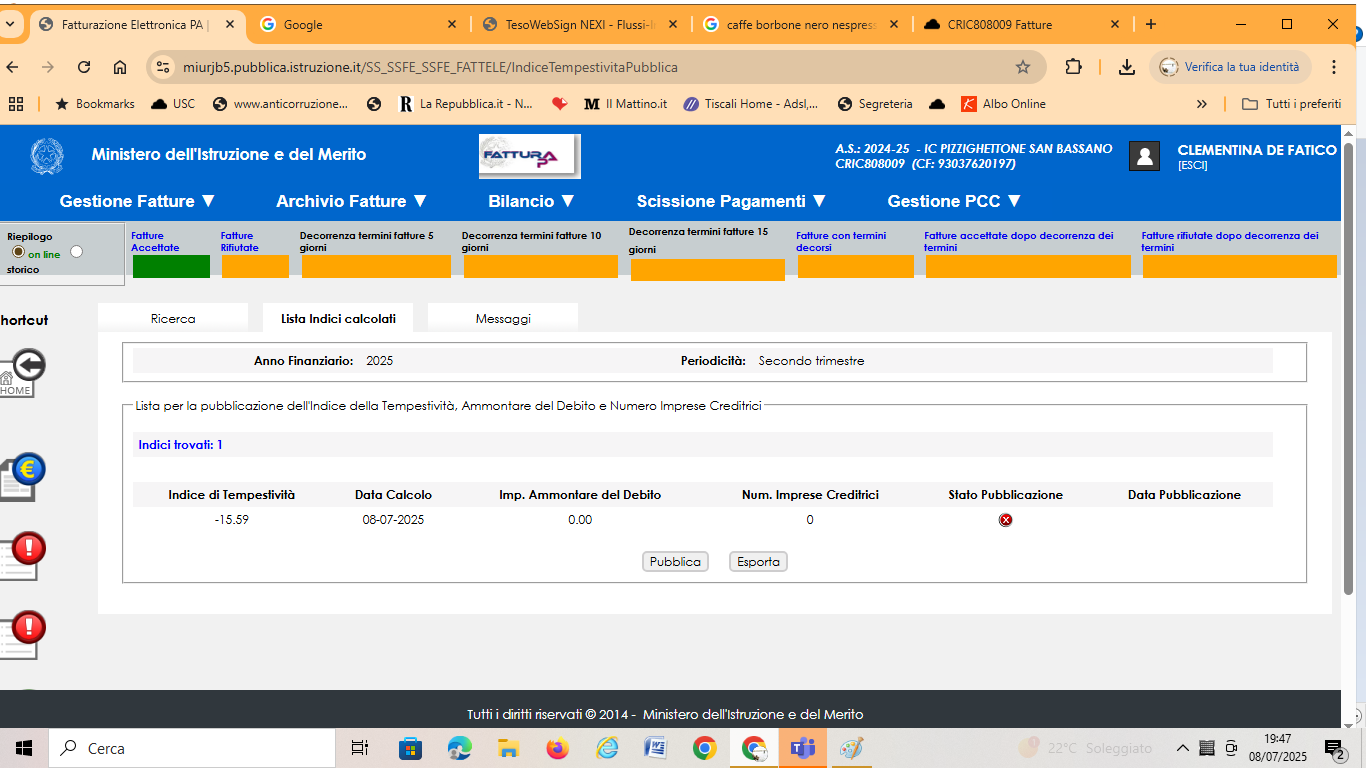Click the red publication status icon

coord(1005,520)
